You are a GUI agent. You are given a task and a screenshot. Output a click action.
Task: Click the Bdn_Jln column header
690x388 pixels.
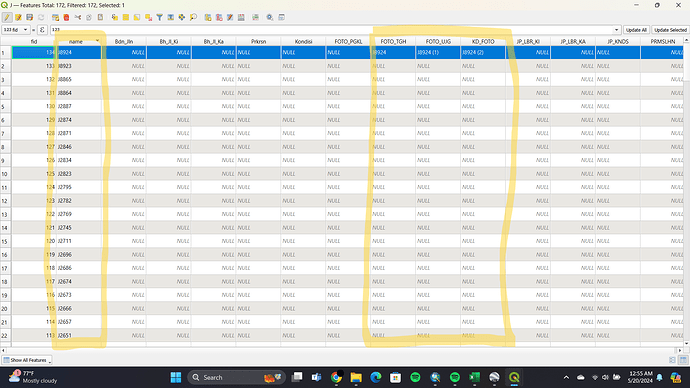point(124,41)
